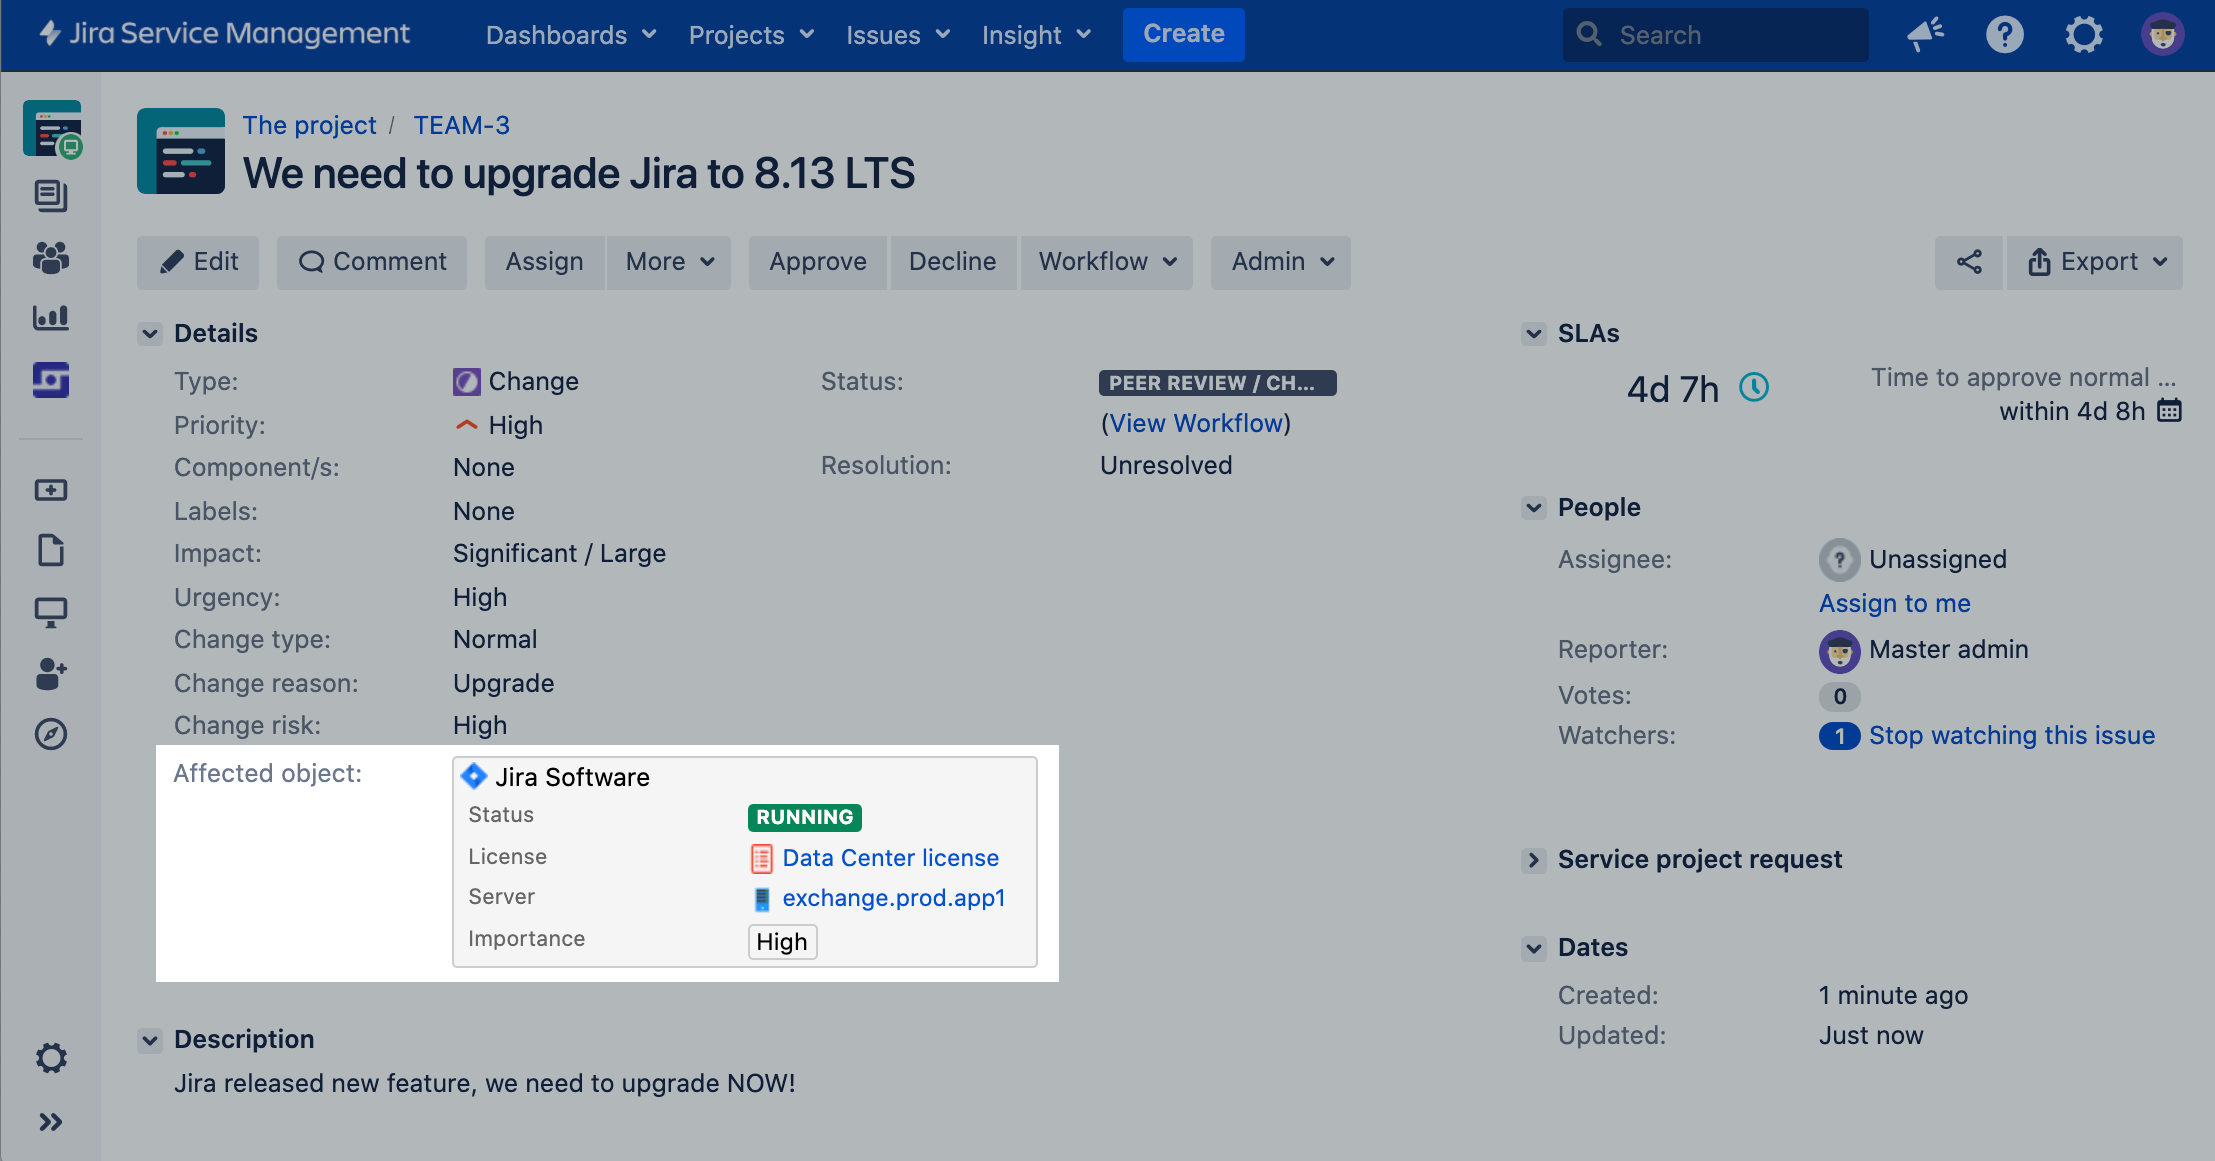
Task: Open the Workflow dropdown button
Action: [1107, 262]
